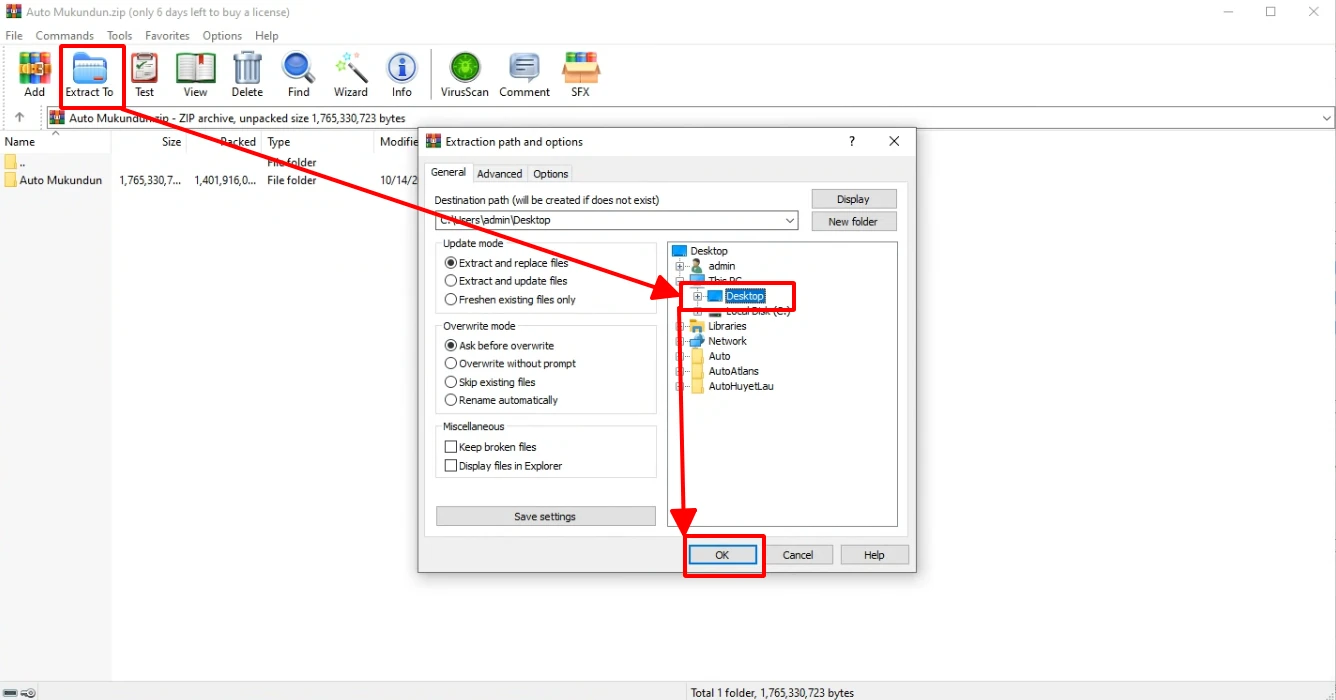The width and height of the screenshot is (1336, 700).
Task: Open the Comment toolbar icon
Action: click(x=525, y=75)
